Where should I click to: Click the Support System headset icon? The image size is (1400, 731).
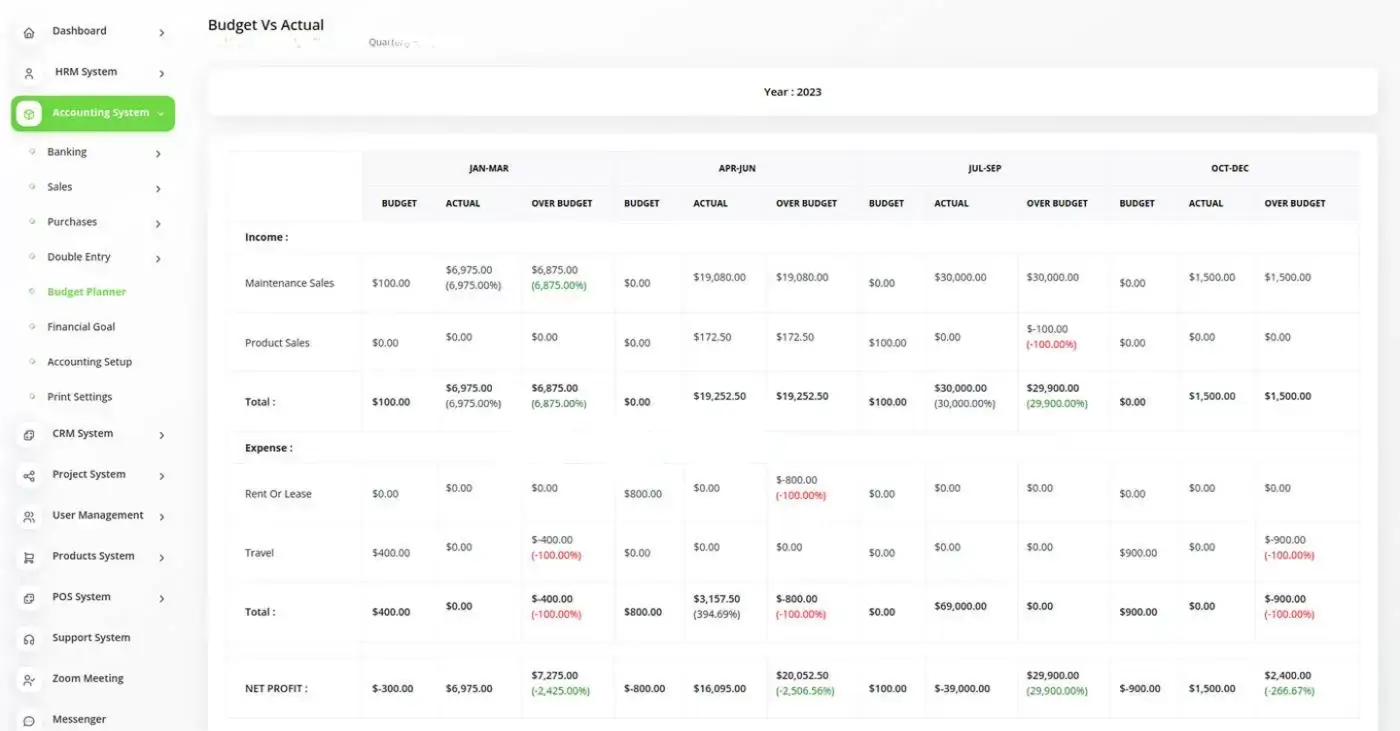pyautogui.click(x=29, y=639)
